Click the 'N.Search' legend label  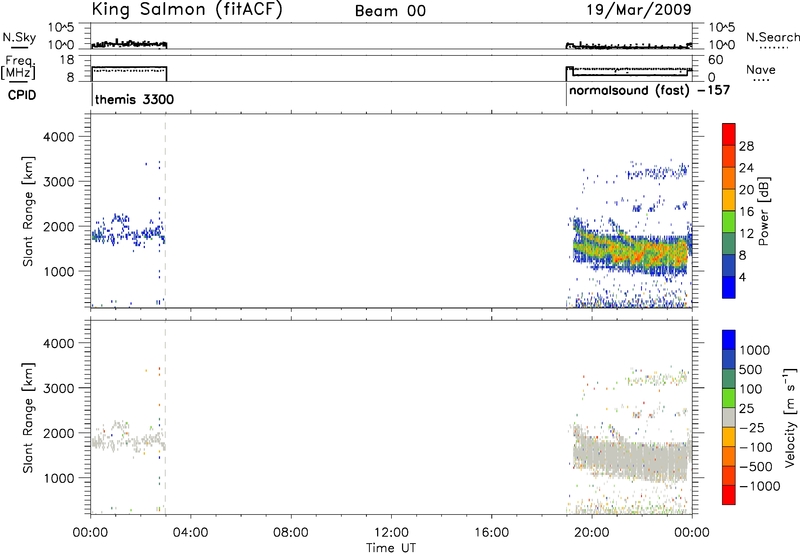[x=772, y=37]
